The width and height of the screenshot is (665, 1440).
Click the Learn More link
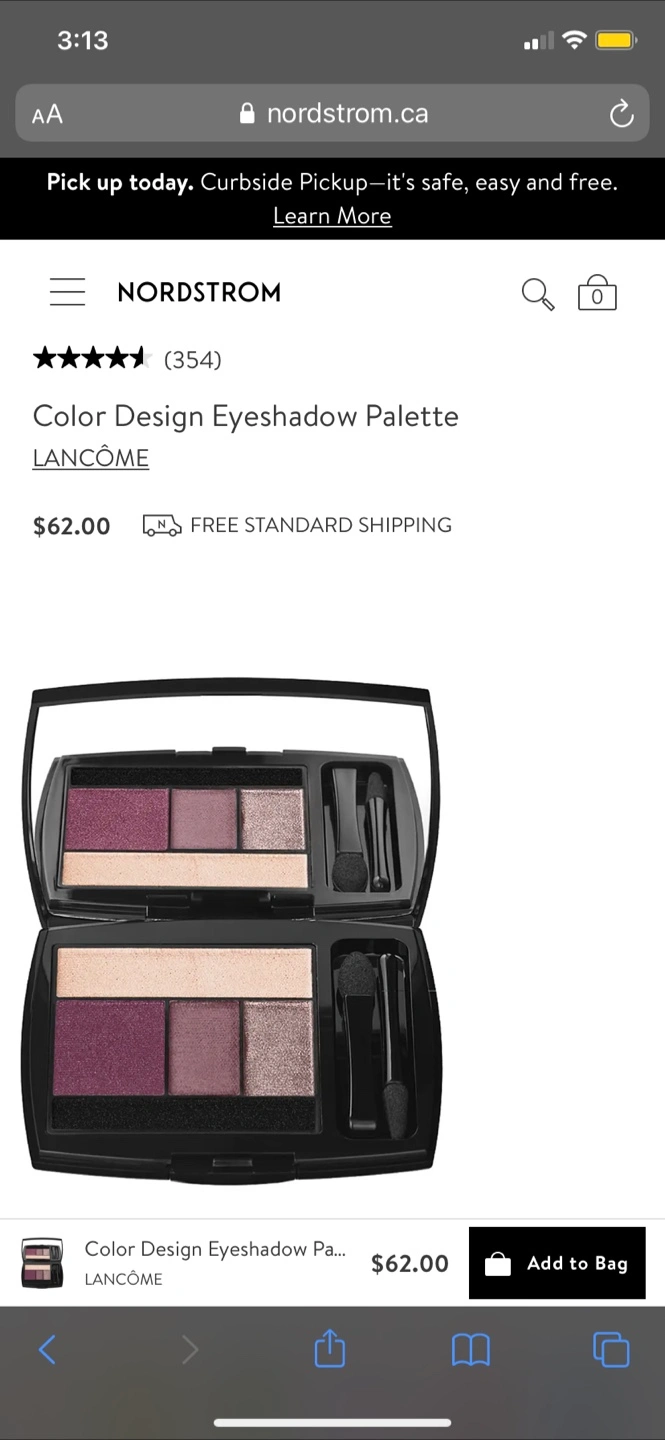pyautogui.click(x=332, y=216)
